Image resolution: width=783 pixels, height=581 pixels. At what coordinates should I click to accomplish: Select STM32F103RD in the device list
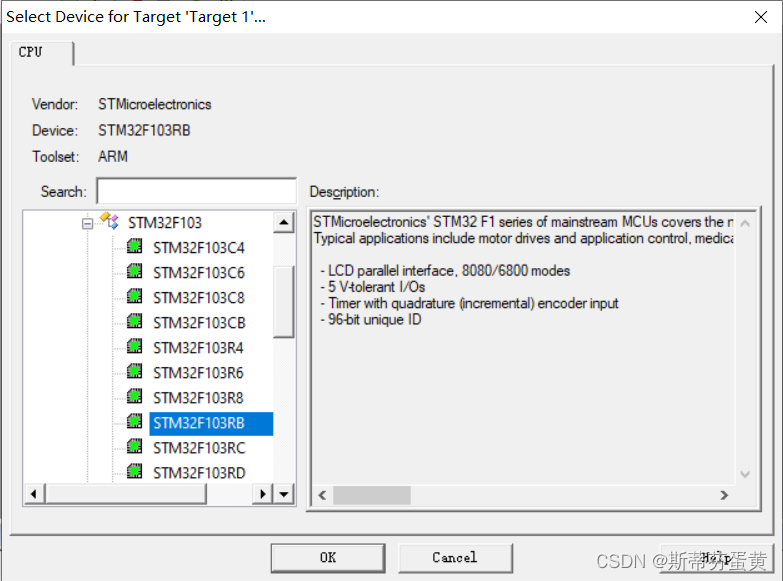[x=199, y=473]
